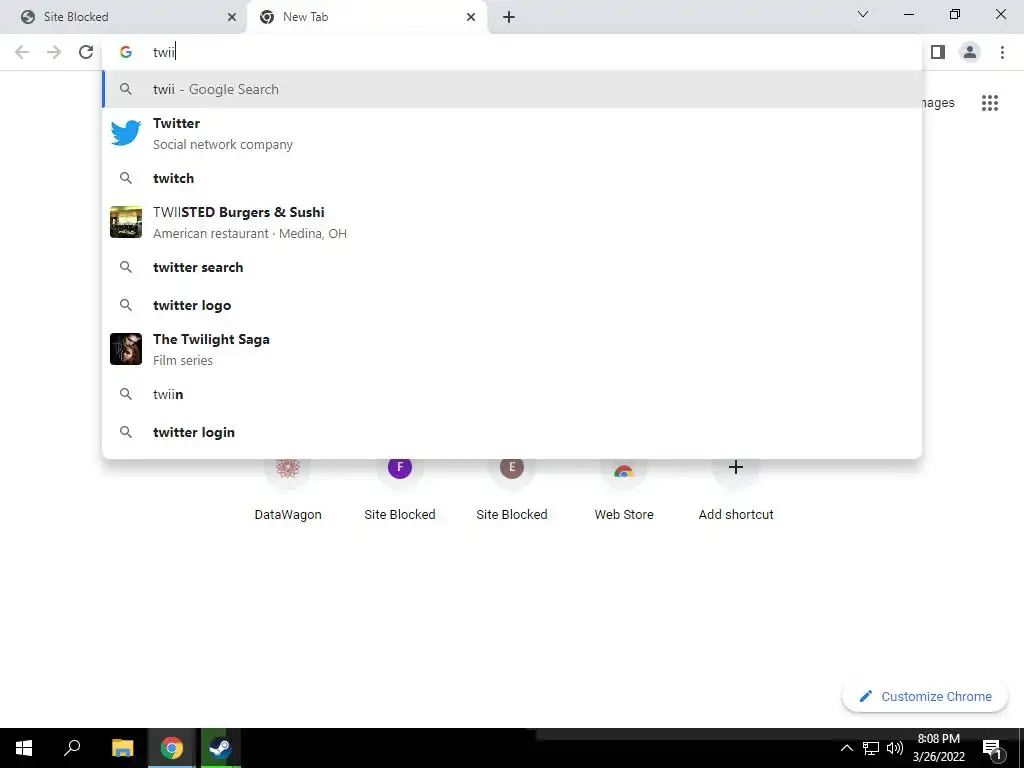Open the Windows Start menu

[24, 748]
